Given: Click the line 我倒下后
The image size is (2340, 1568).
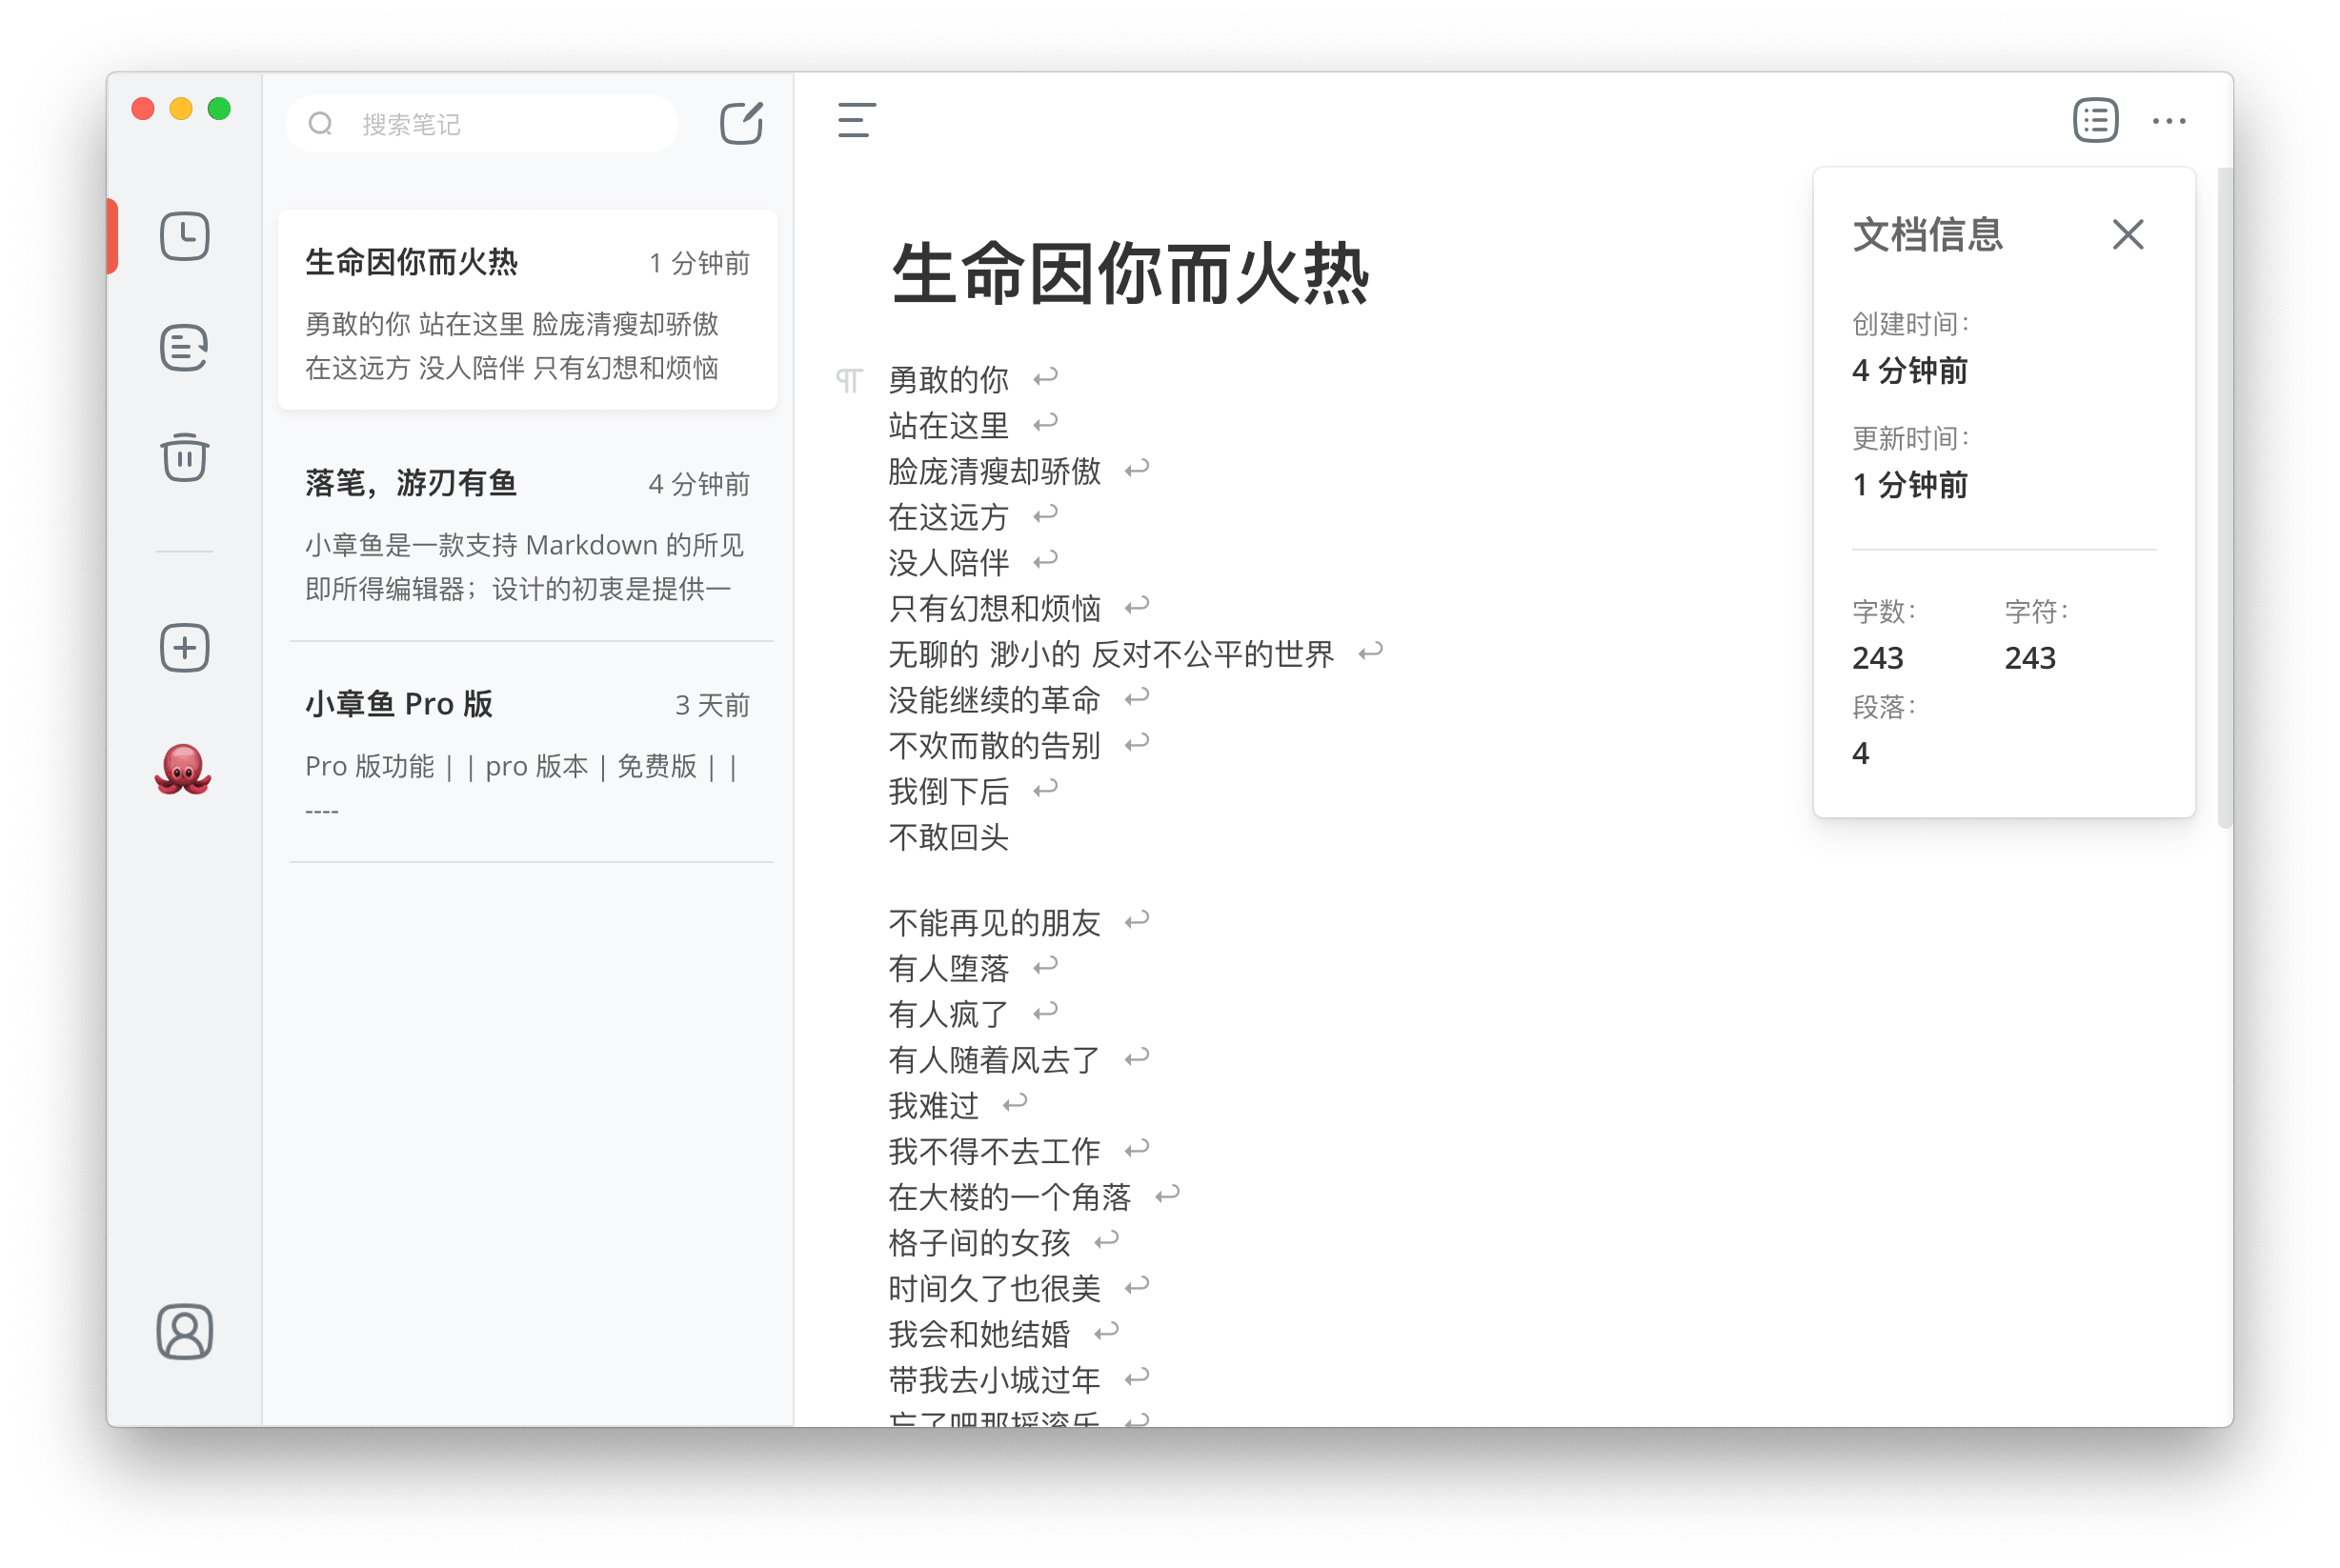Looking at the screenshot, I should [x=948, y=792].
